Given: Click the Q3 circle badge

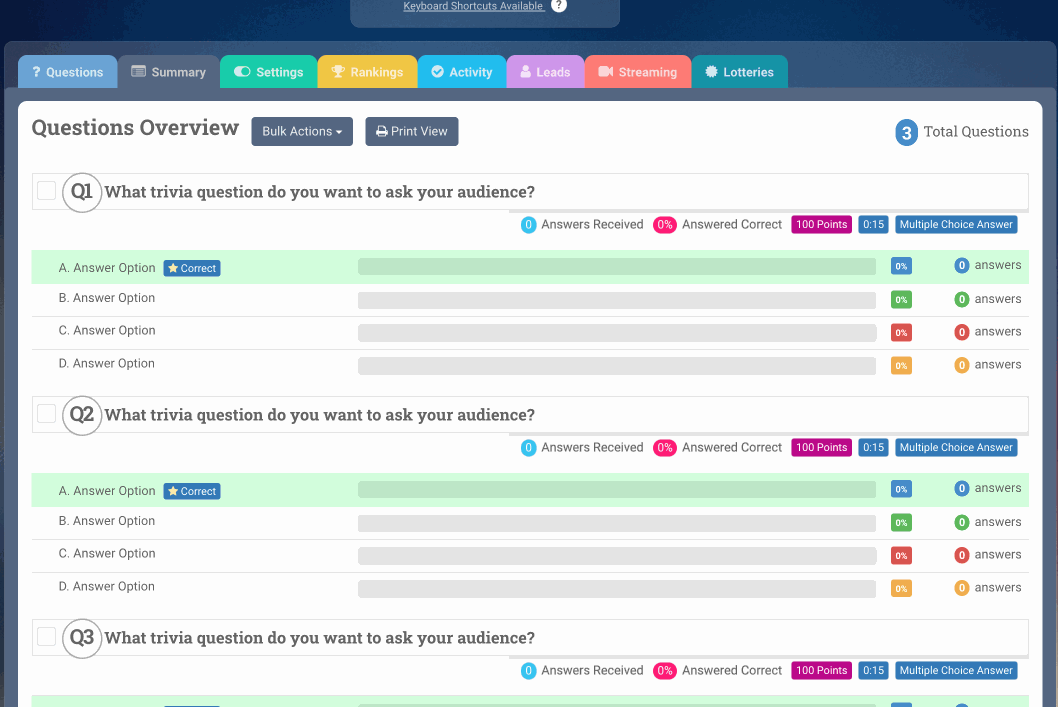Looking at the screenshot, I should 82,638.
